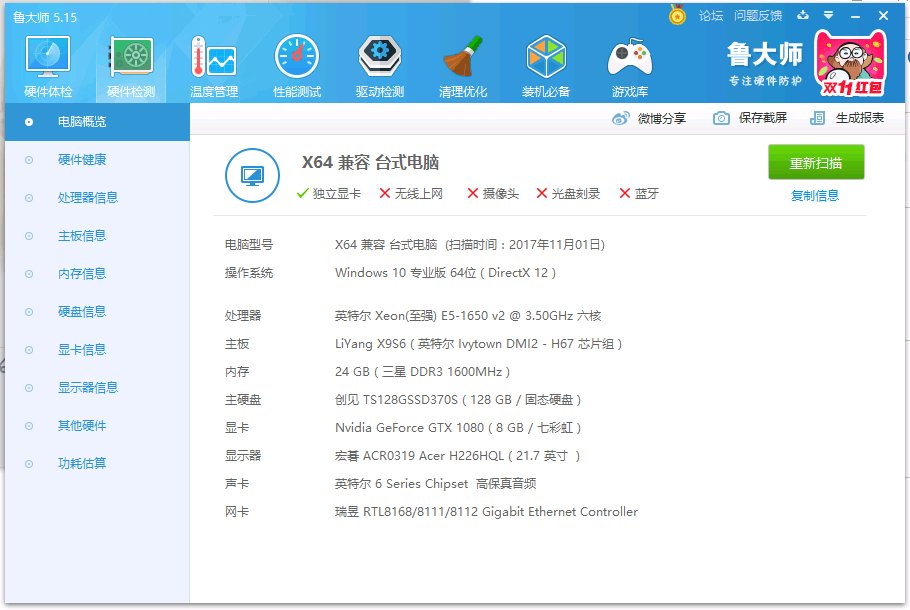Screen dimensions: 910x610
Task: Open 游戏库 game library controller icon
Action: (x=630, y=66)
